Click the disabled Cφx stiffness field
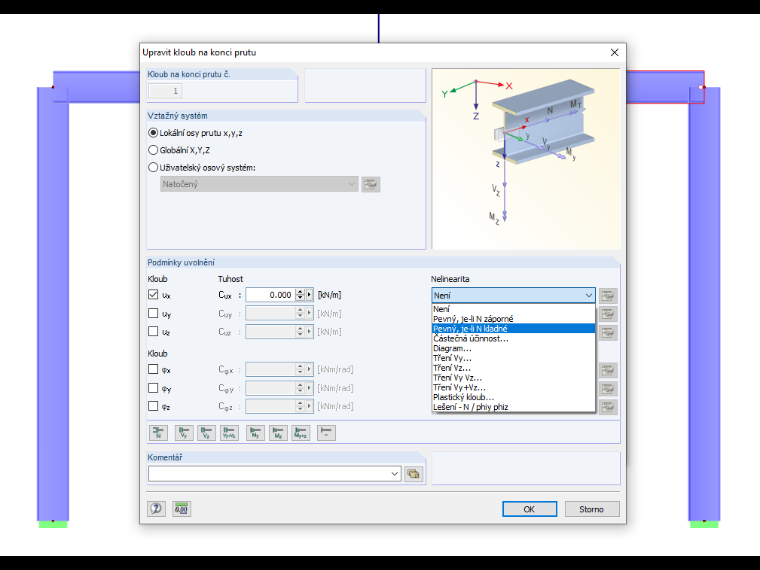760x570 pixels. [x=270, y=369]
